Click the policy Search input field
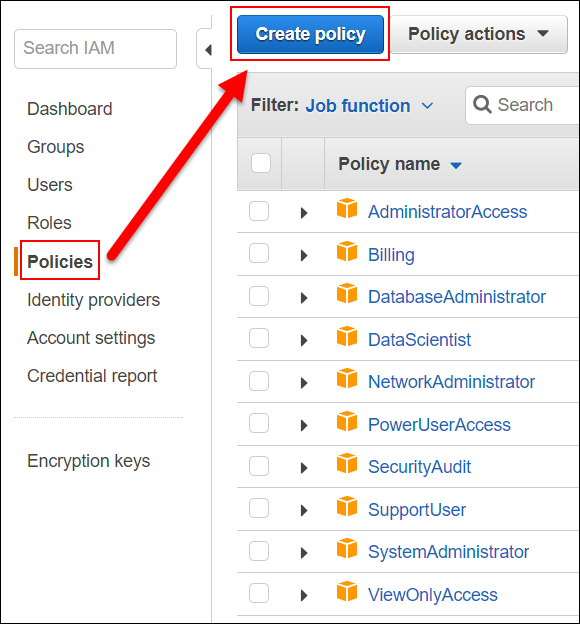The width and height of the screenshot is (580, 624). click(x=522, y=105)
